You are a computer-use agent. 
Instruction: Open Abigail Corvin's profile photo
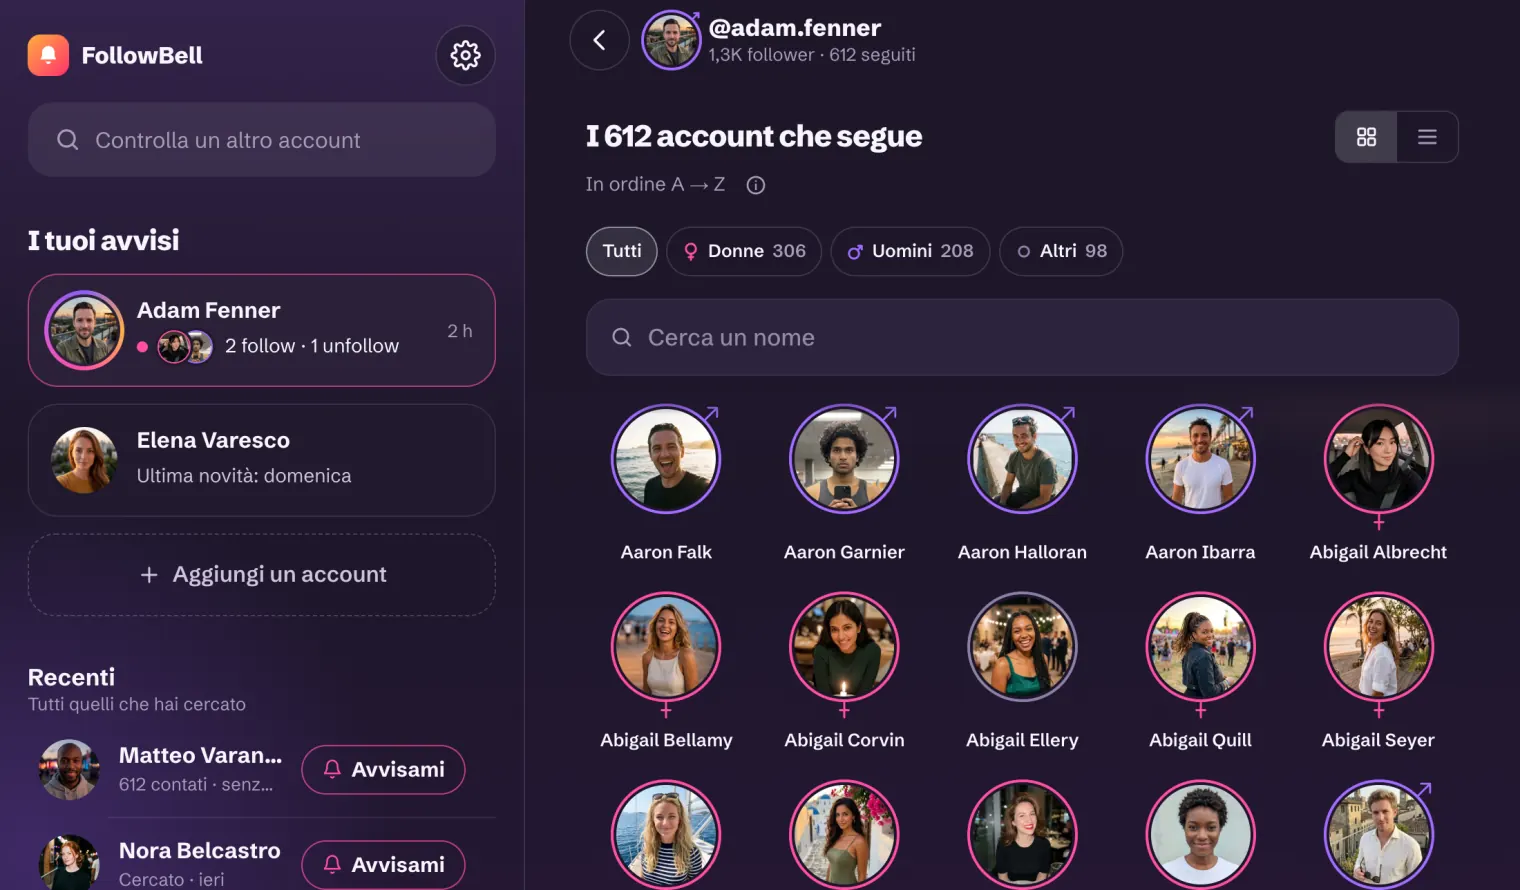[844, 647]
